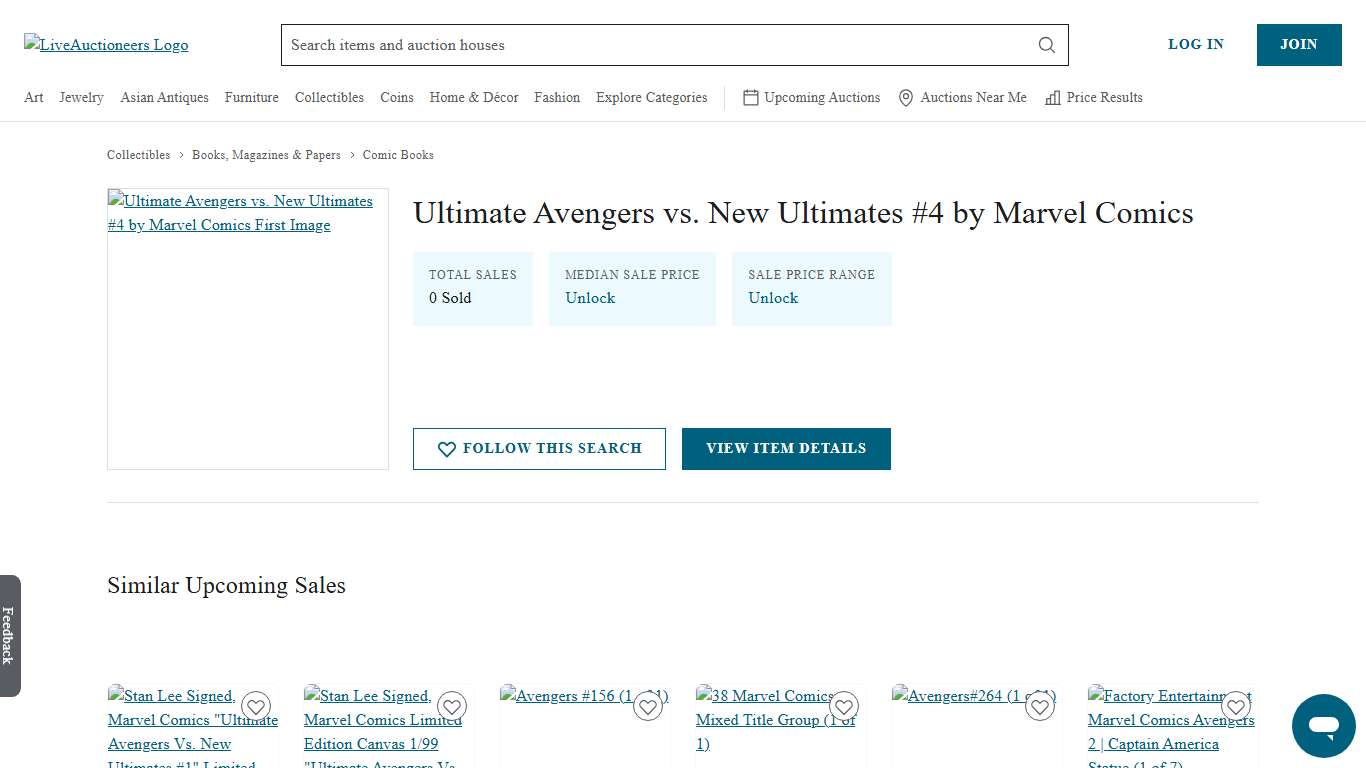This screenshot has height=768, width=1366.
Task: Open the Explore Categories menu
Action: click(x=651, y=97)
